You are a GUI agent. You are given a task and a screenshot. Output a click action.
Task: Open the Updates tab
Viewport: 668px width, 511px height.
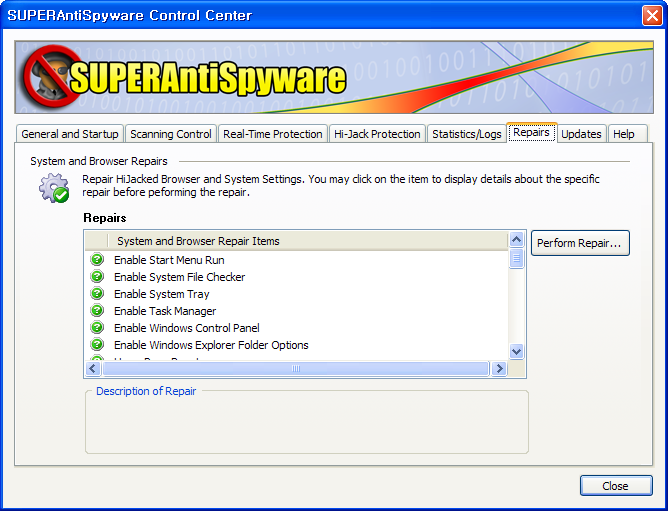(x=581, y=134)
